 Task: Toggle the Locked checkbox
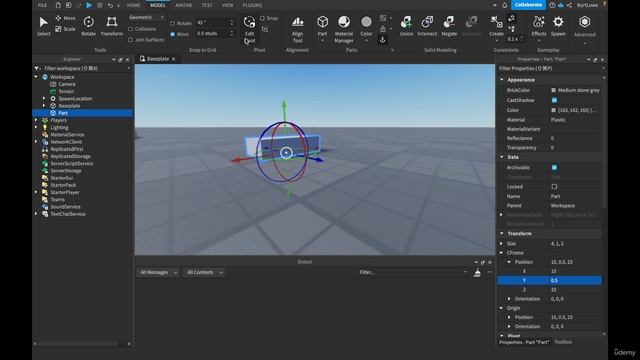554,187
